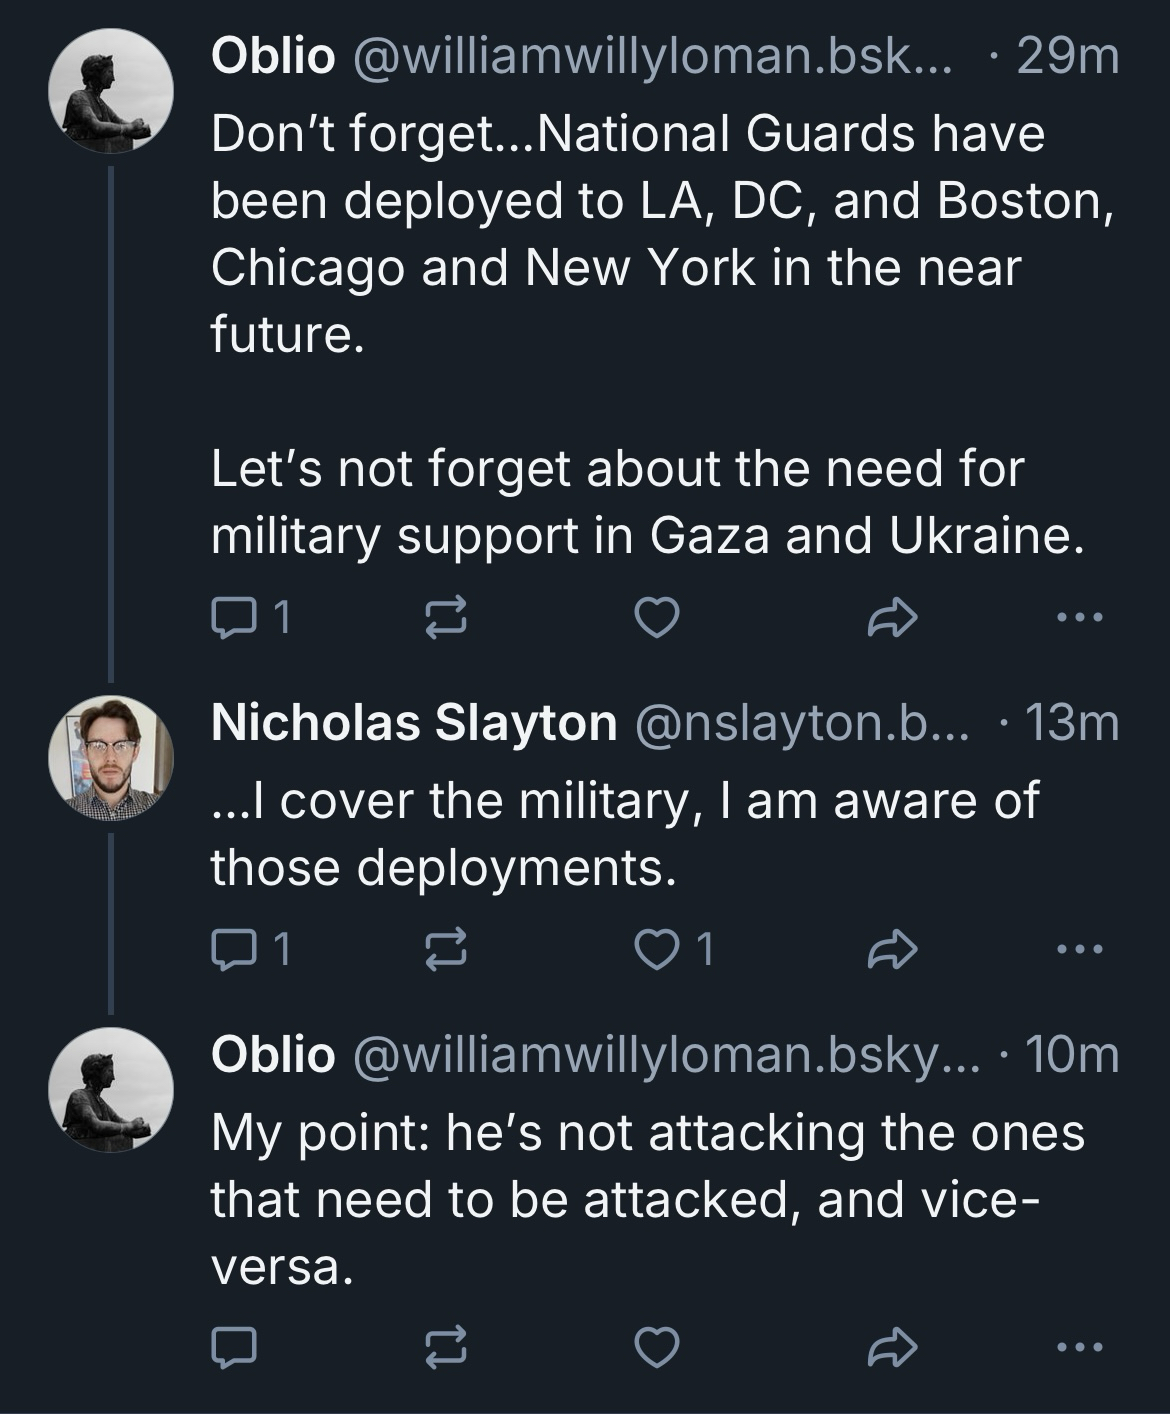Share Nicholas Slayton's post
1170x1414 pixels.
click(x=890, y=949)
